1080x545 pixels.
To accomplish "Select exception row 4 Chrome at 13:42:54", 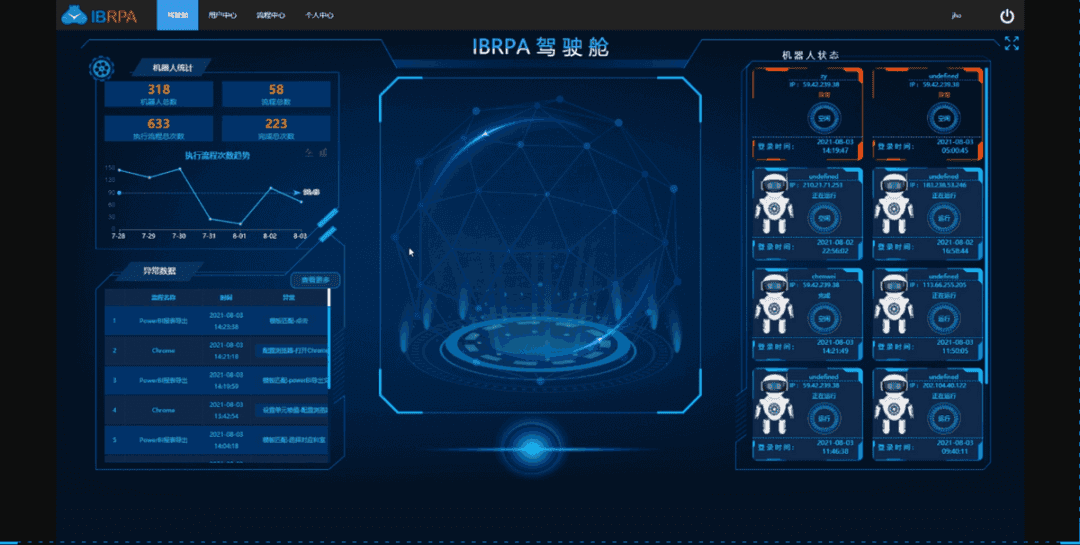I will coord(216,410).
